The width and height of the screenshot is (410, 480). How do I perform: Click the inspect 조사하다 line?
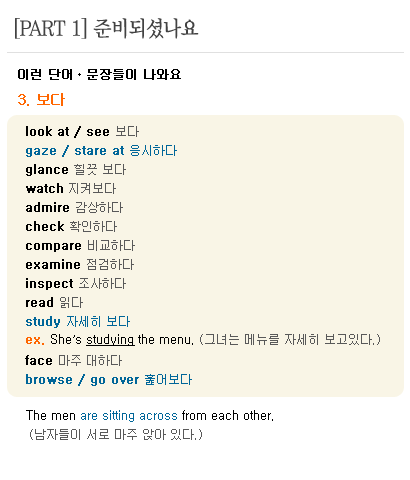pos(76,284)
